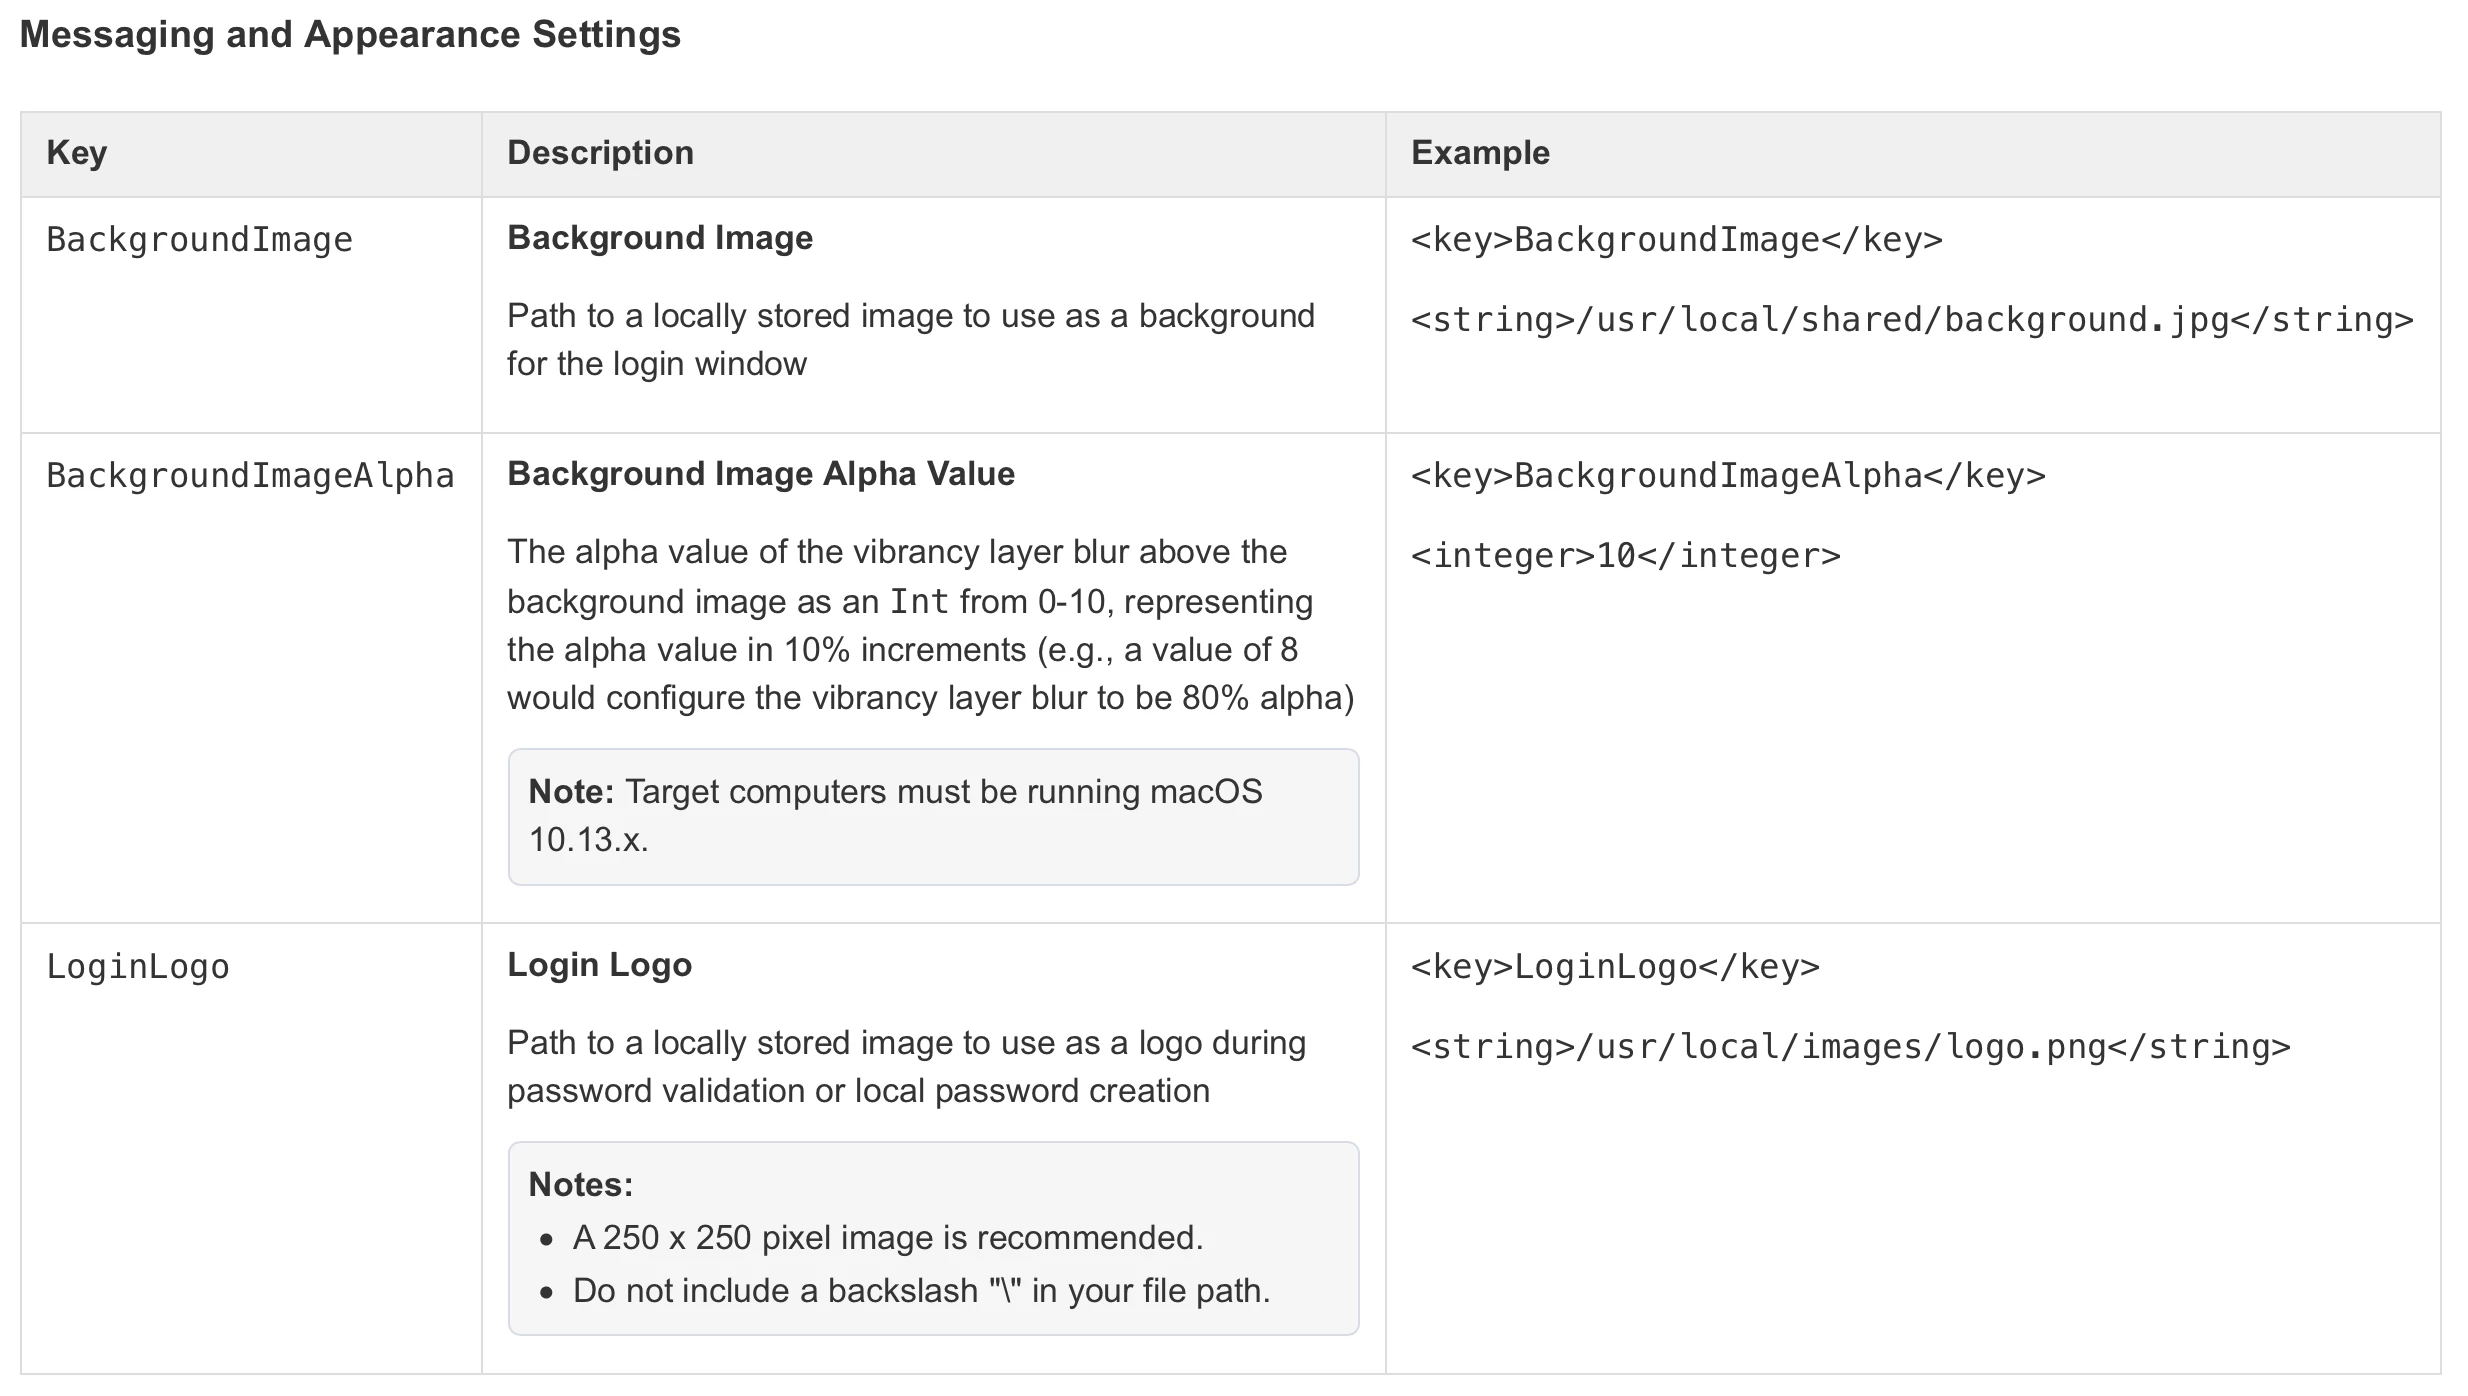Click the bold Background Image title
Screen dimensions: 2468x1396
[x=660, y=238]
